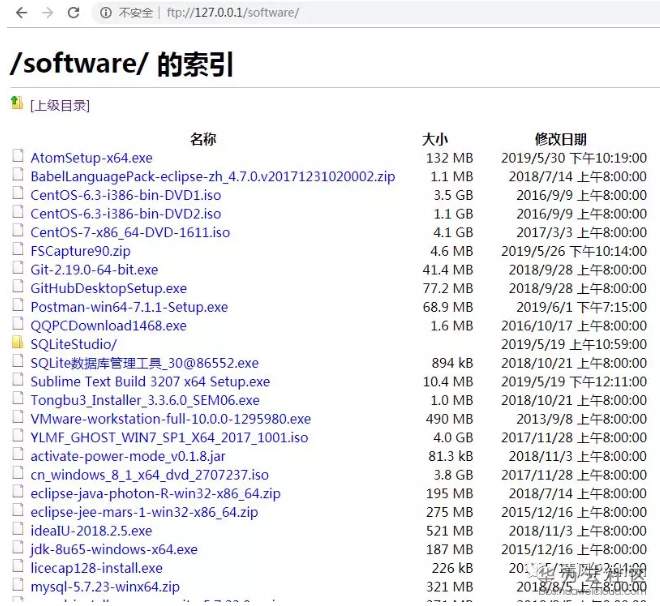660x606 pixels.
Task: Click the site info not-secure icon
Action: [106, 13]
